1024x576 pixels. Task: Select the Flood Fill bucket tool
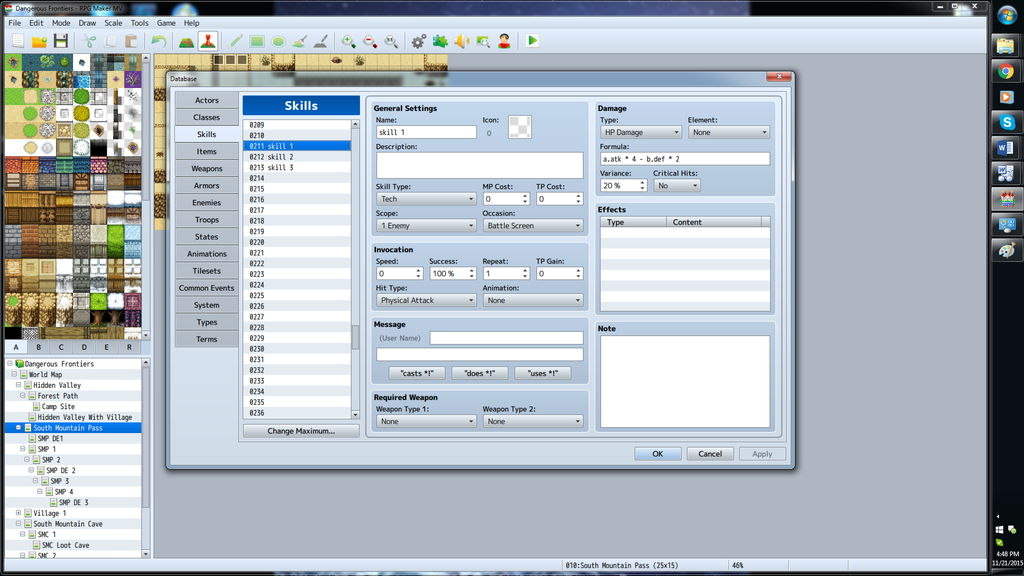tap(299, 41)
